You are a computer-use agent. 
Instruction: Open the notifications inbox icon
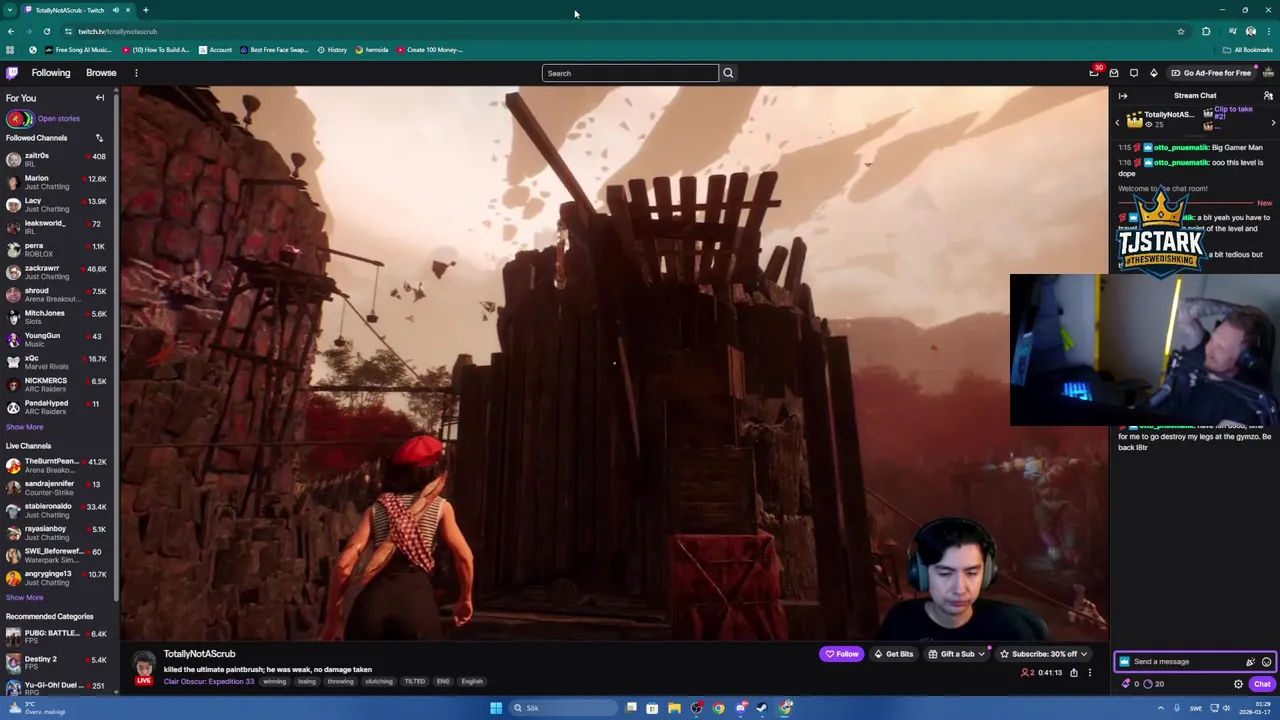pos(1114,73)
